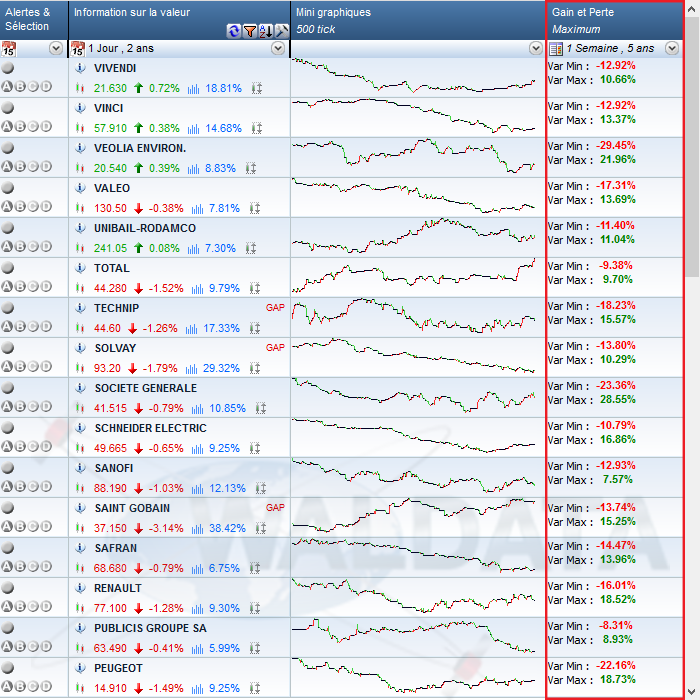Open the UNIBAIL-RODAMCO stock name

point(145,228)
